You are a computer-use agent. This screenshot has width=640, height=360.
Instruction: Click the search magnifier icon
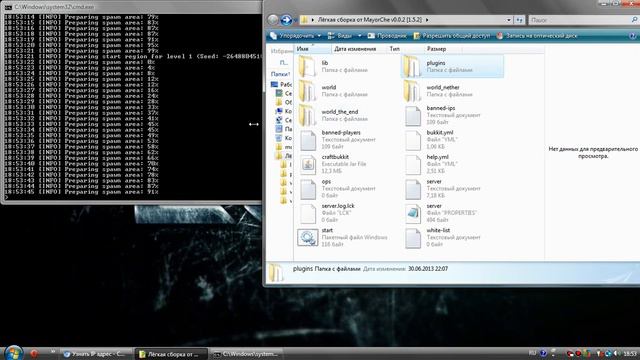[x=635, y=20]
